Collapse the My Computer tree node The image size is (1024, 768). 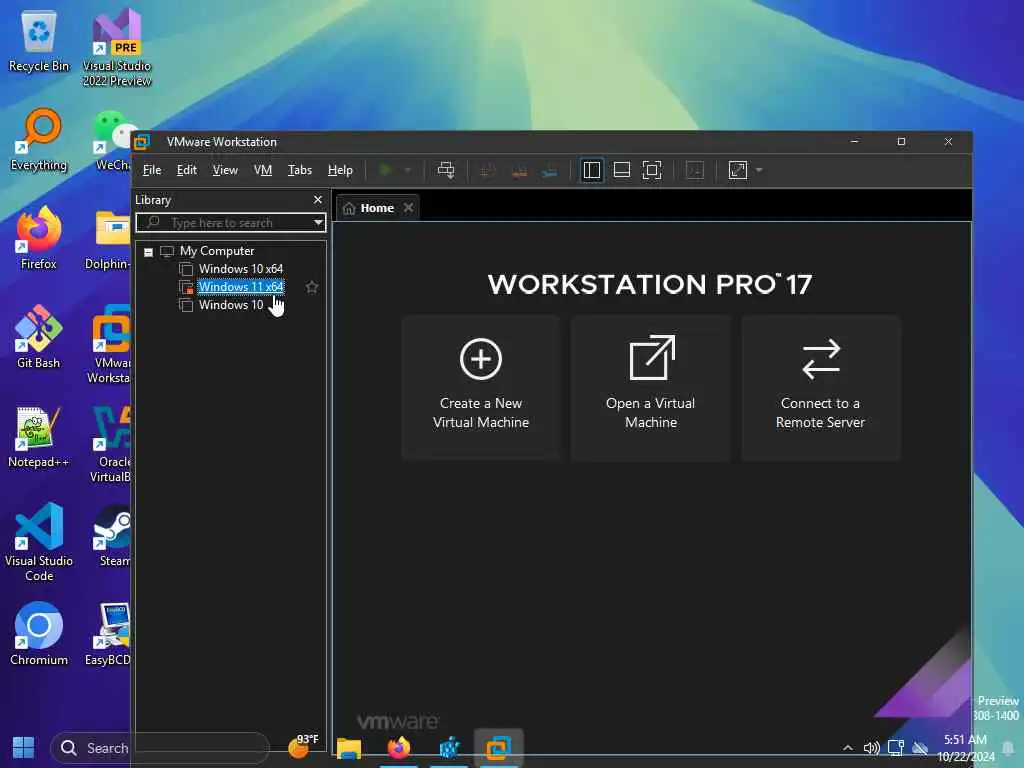pos(148,252)
